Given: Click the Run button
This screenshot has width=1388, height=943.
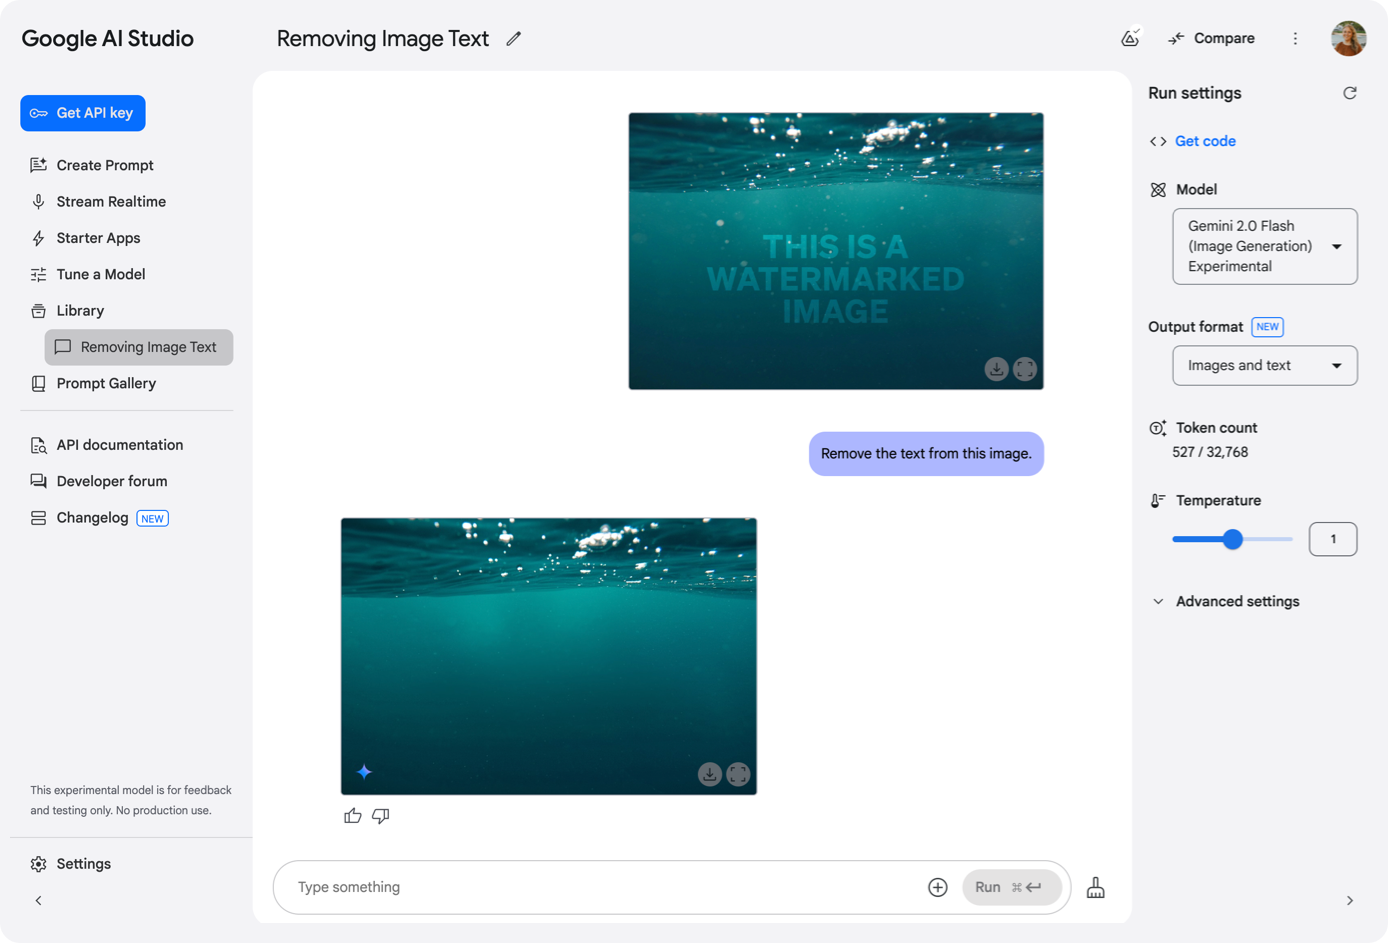Looking at the screenshot, I should click(x=1011, y=887).
